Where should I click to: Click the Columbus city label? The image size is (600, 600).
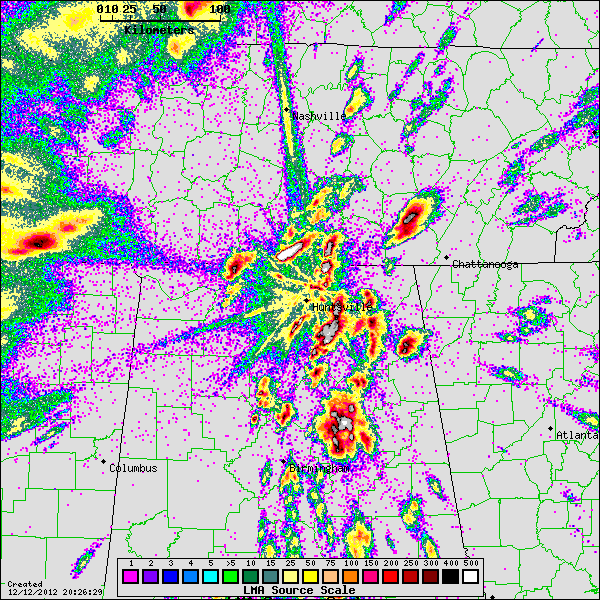tap(133, 468)
